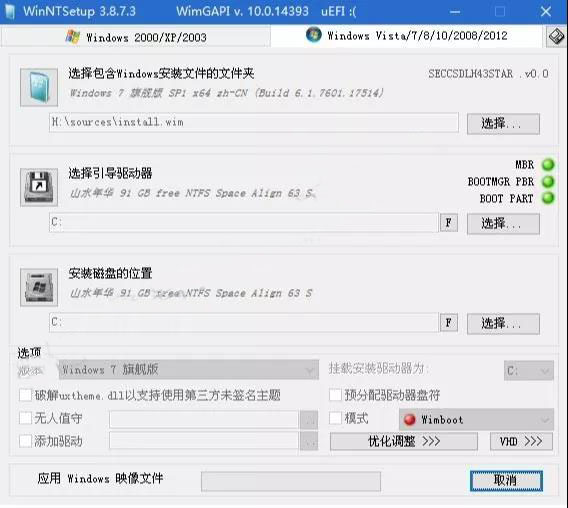Choose the boot drive with 选择 button

[x=503, y=224]
